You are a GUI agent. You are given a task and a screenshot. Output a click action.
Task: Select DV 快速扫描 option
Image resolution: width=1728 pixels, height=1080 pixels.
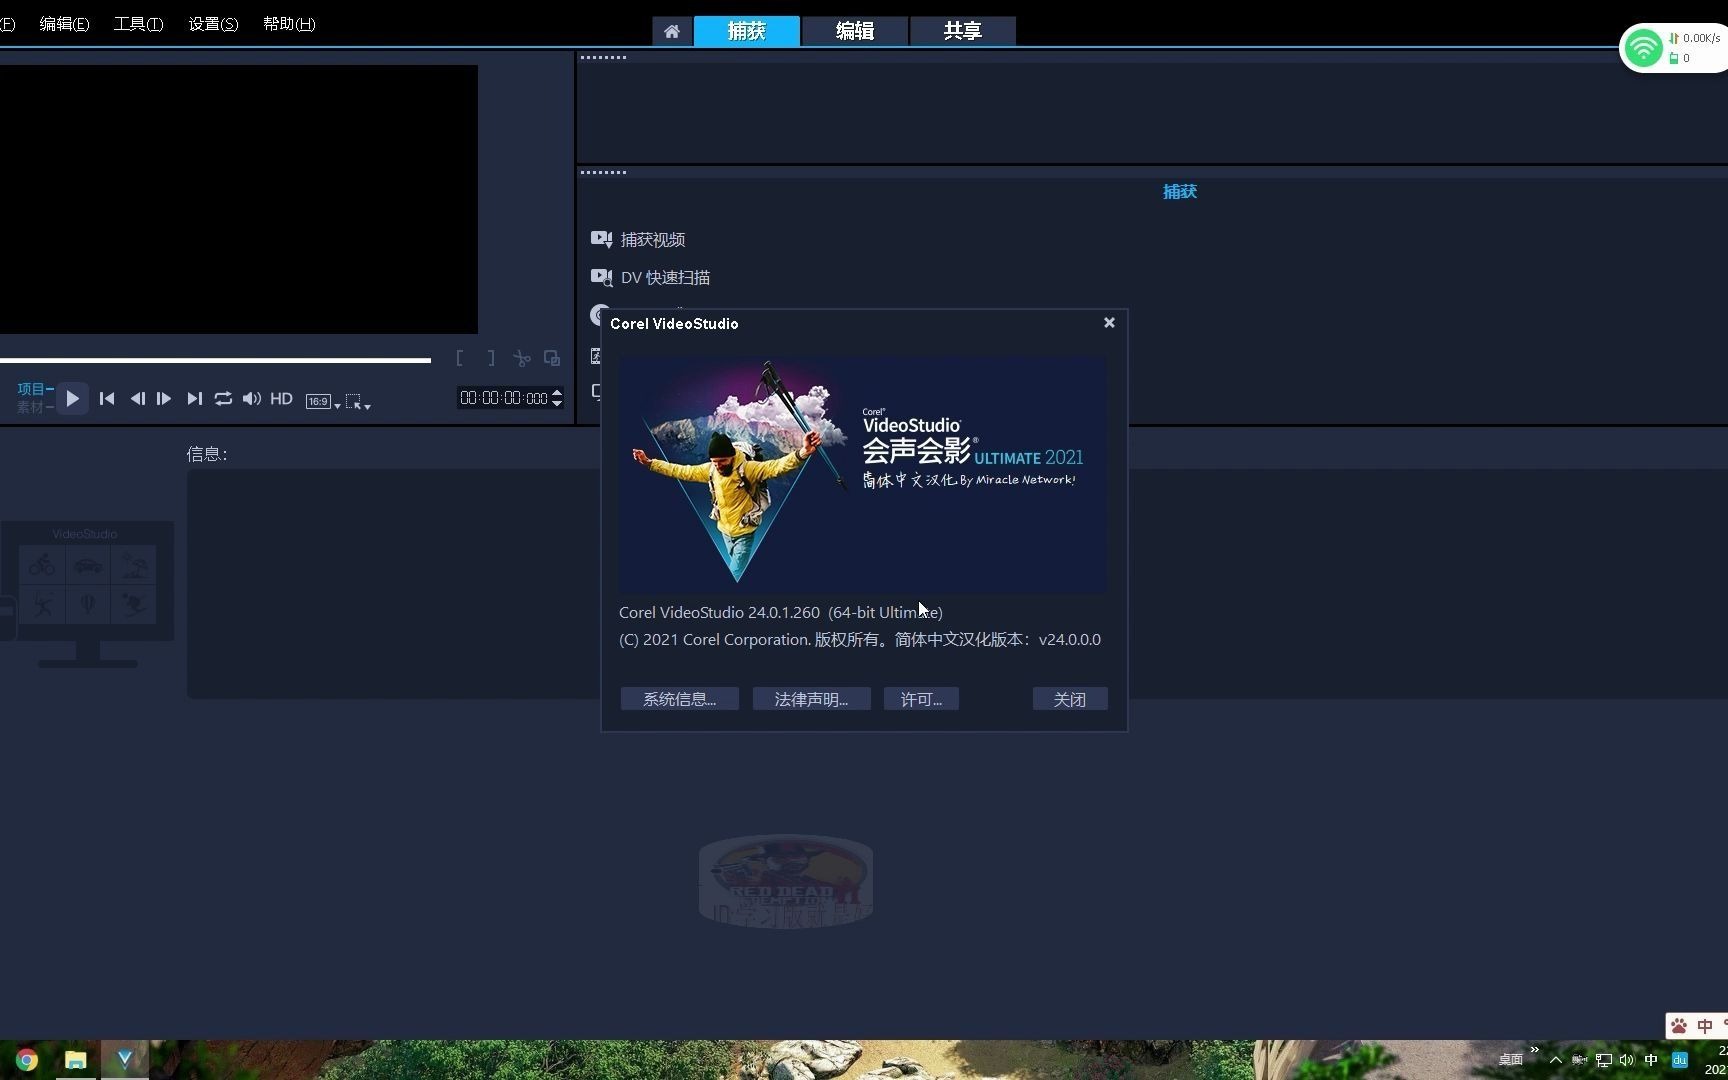click(x=665, y=278)
